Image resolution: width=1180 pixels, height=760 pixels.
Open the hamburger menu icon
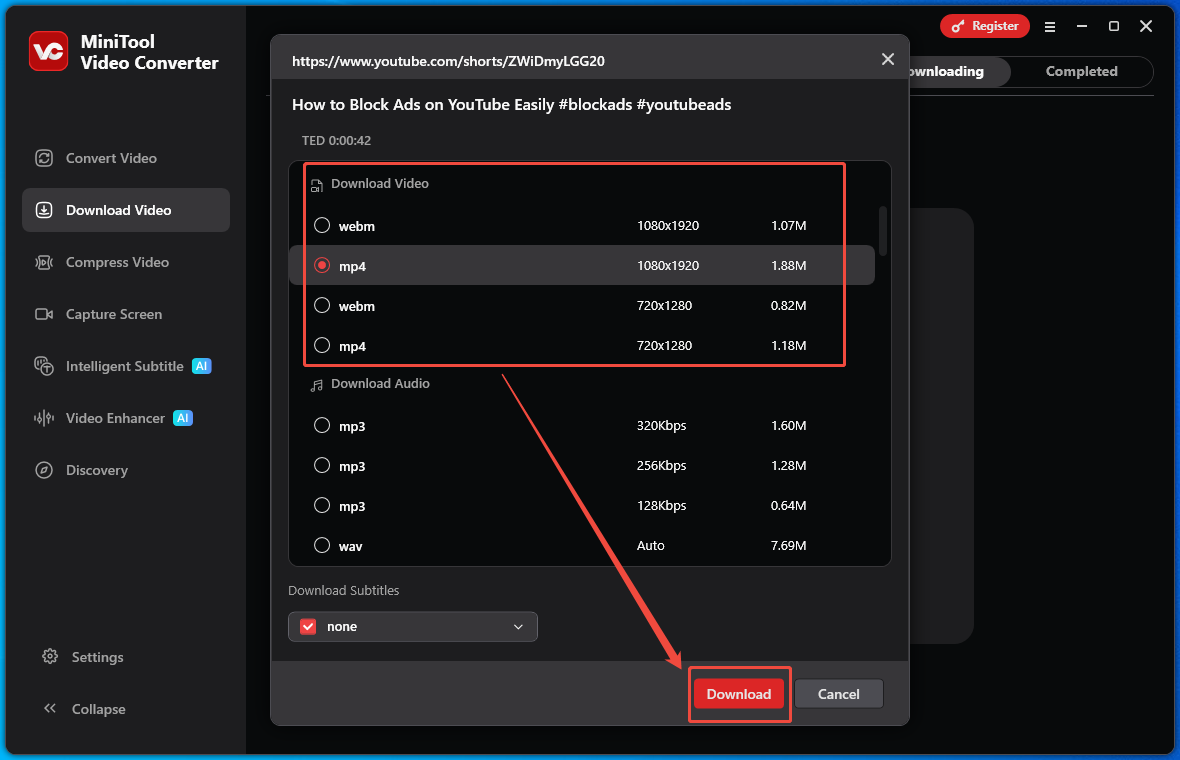coord(1050,27)
